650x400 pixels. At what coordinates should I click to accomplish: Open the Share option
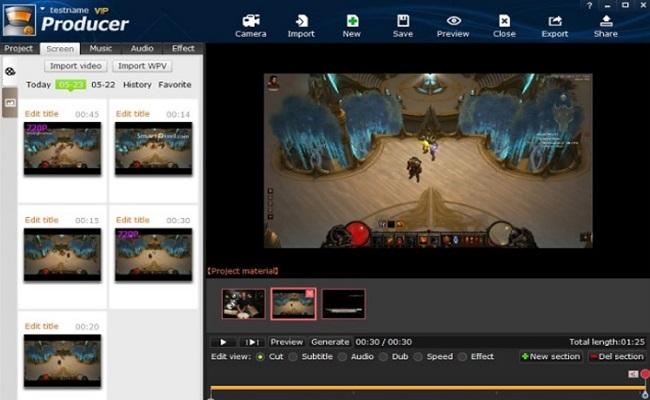[605, 21]
